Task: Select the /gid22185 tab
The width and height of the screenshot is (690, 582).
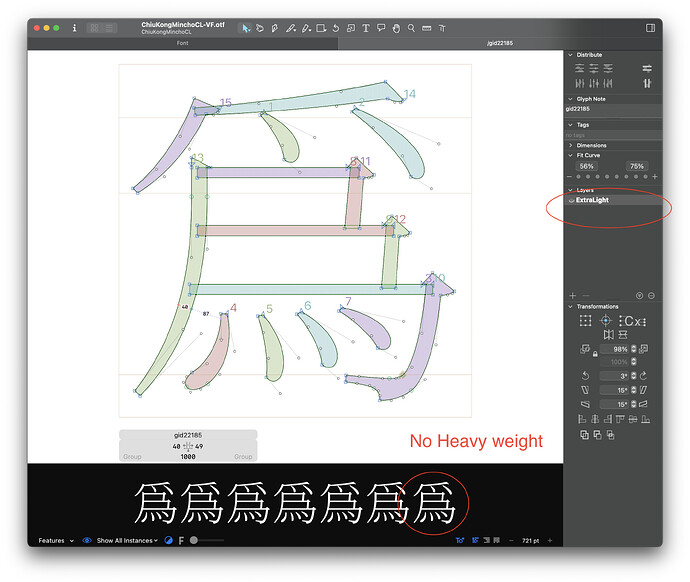Action: [x=500, y=44]
